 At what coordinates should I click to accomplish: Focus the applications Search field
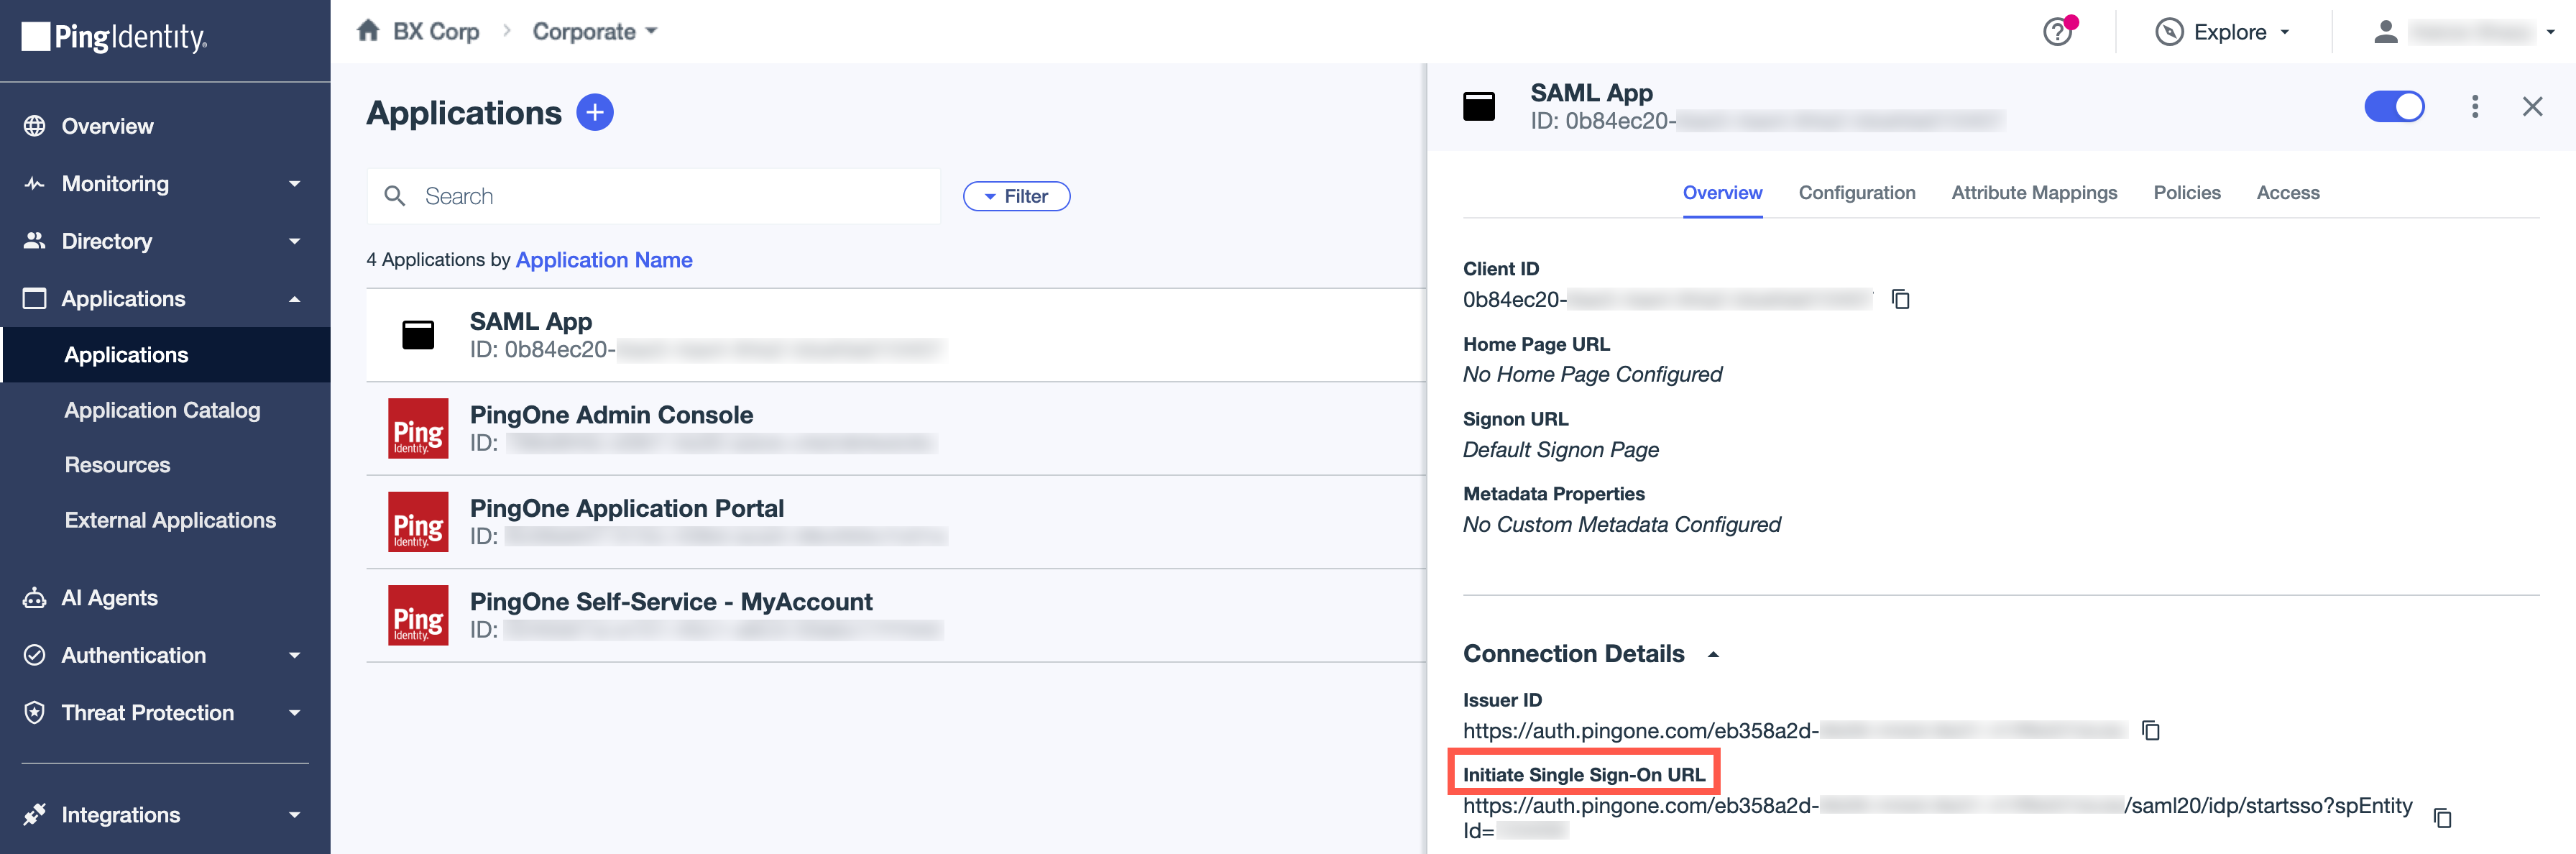click(x=653, y=196)
